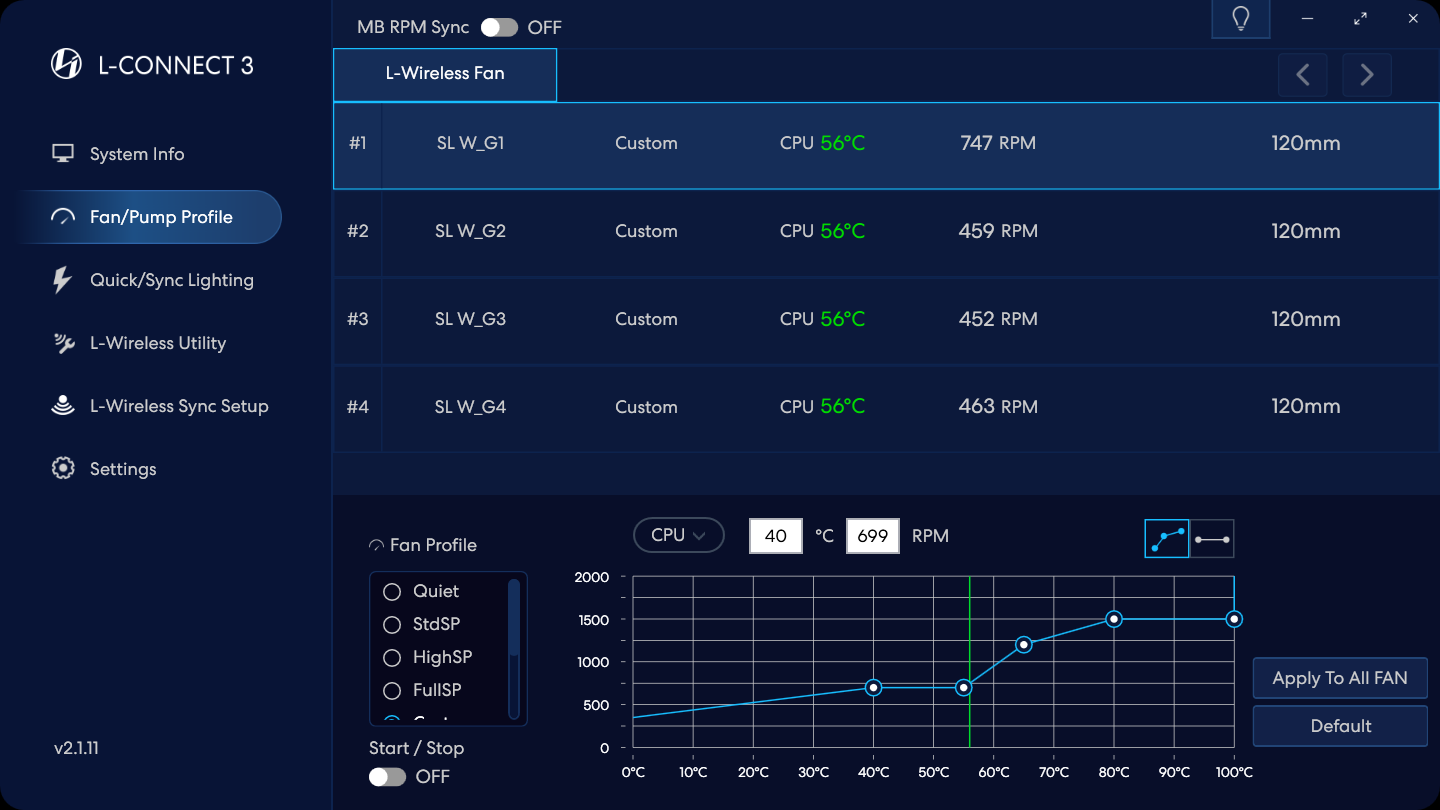Click the v2.1.11 version label
The image size is (1440, 810).
(76, 748)
